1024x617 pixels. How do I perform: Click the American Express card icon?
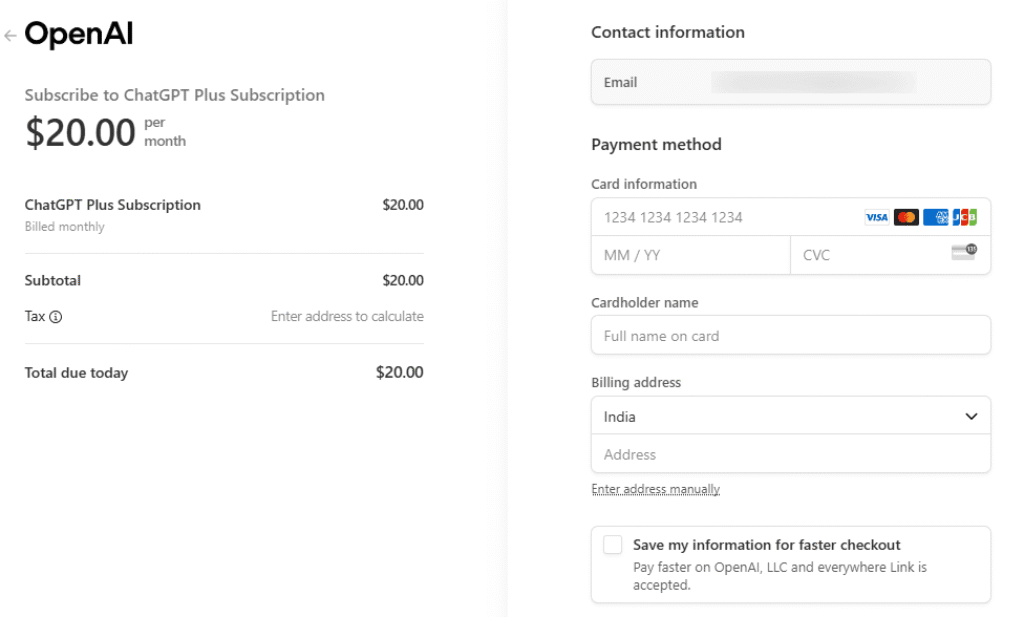(x=935, y=217)
